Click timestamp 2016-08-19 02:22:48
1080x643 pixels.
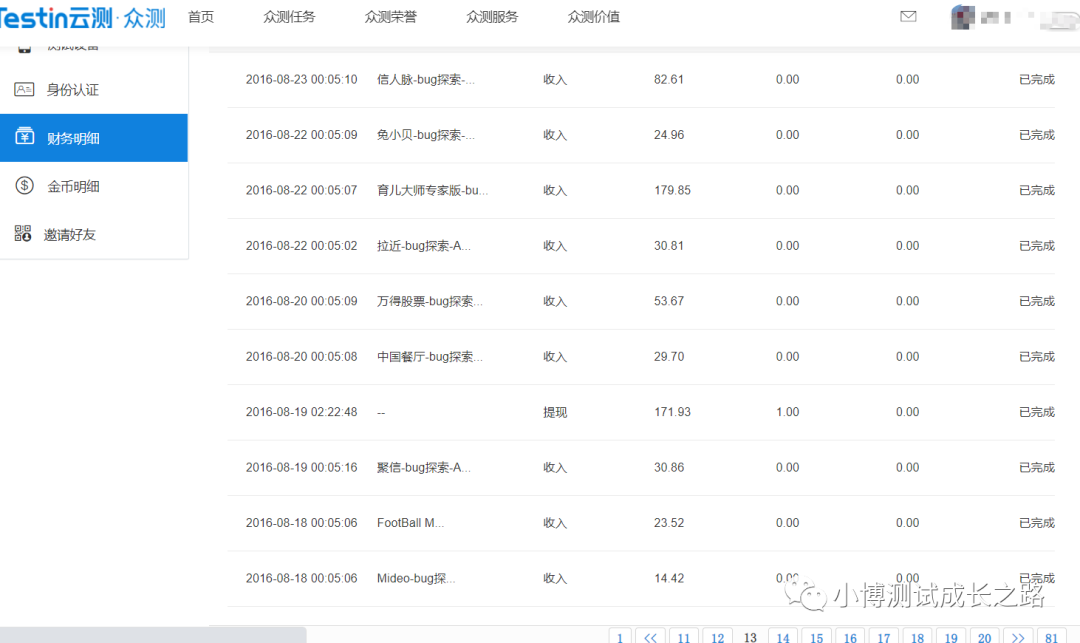pyautogui.click(x=302, y=412)
